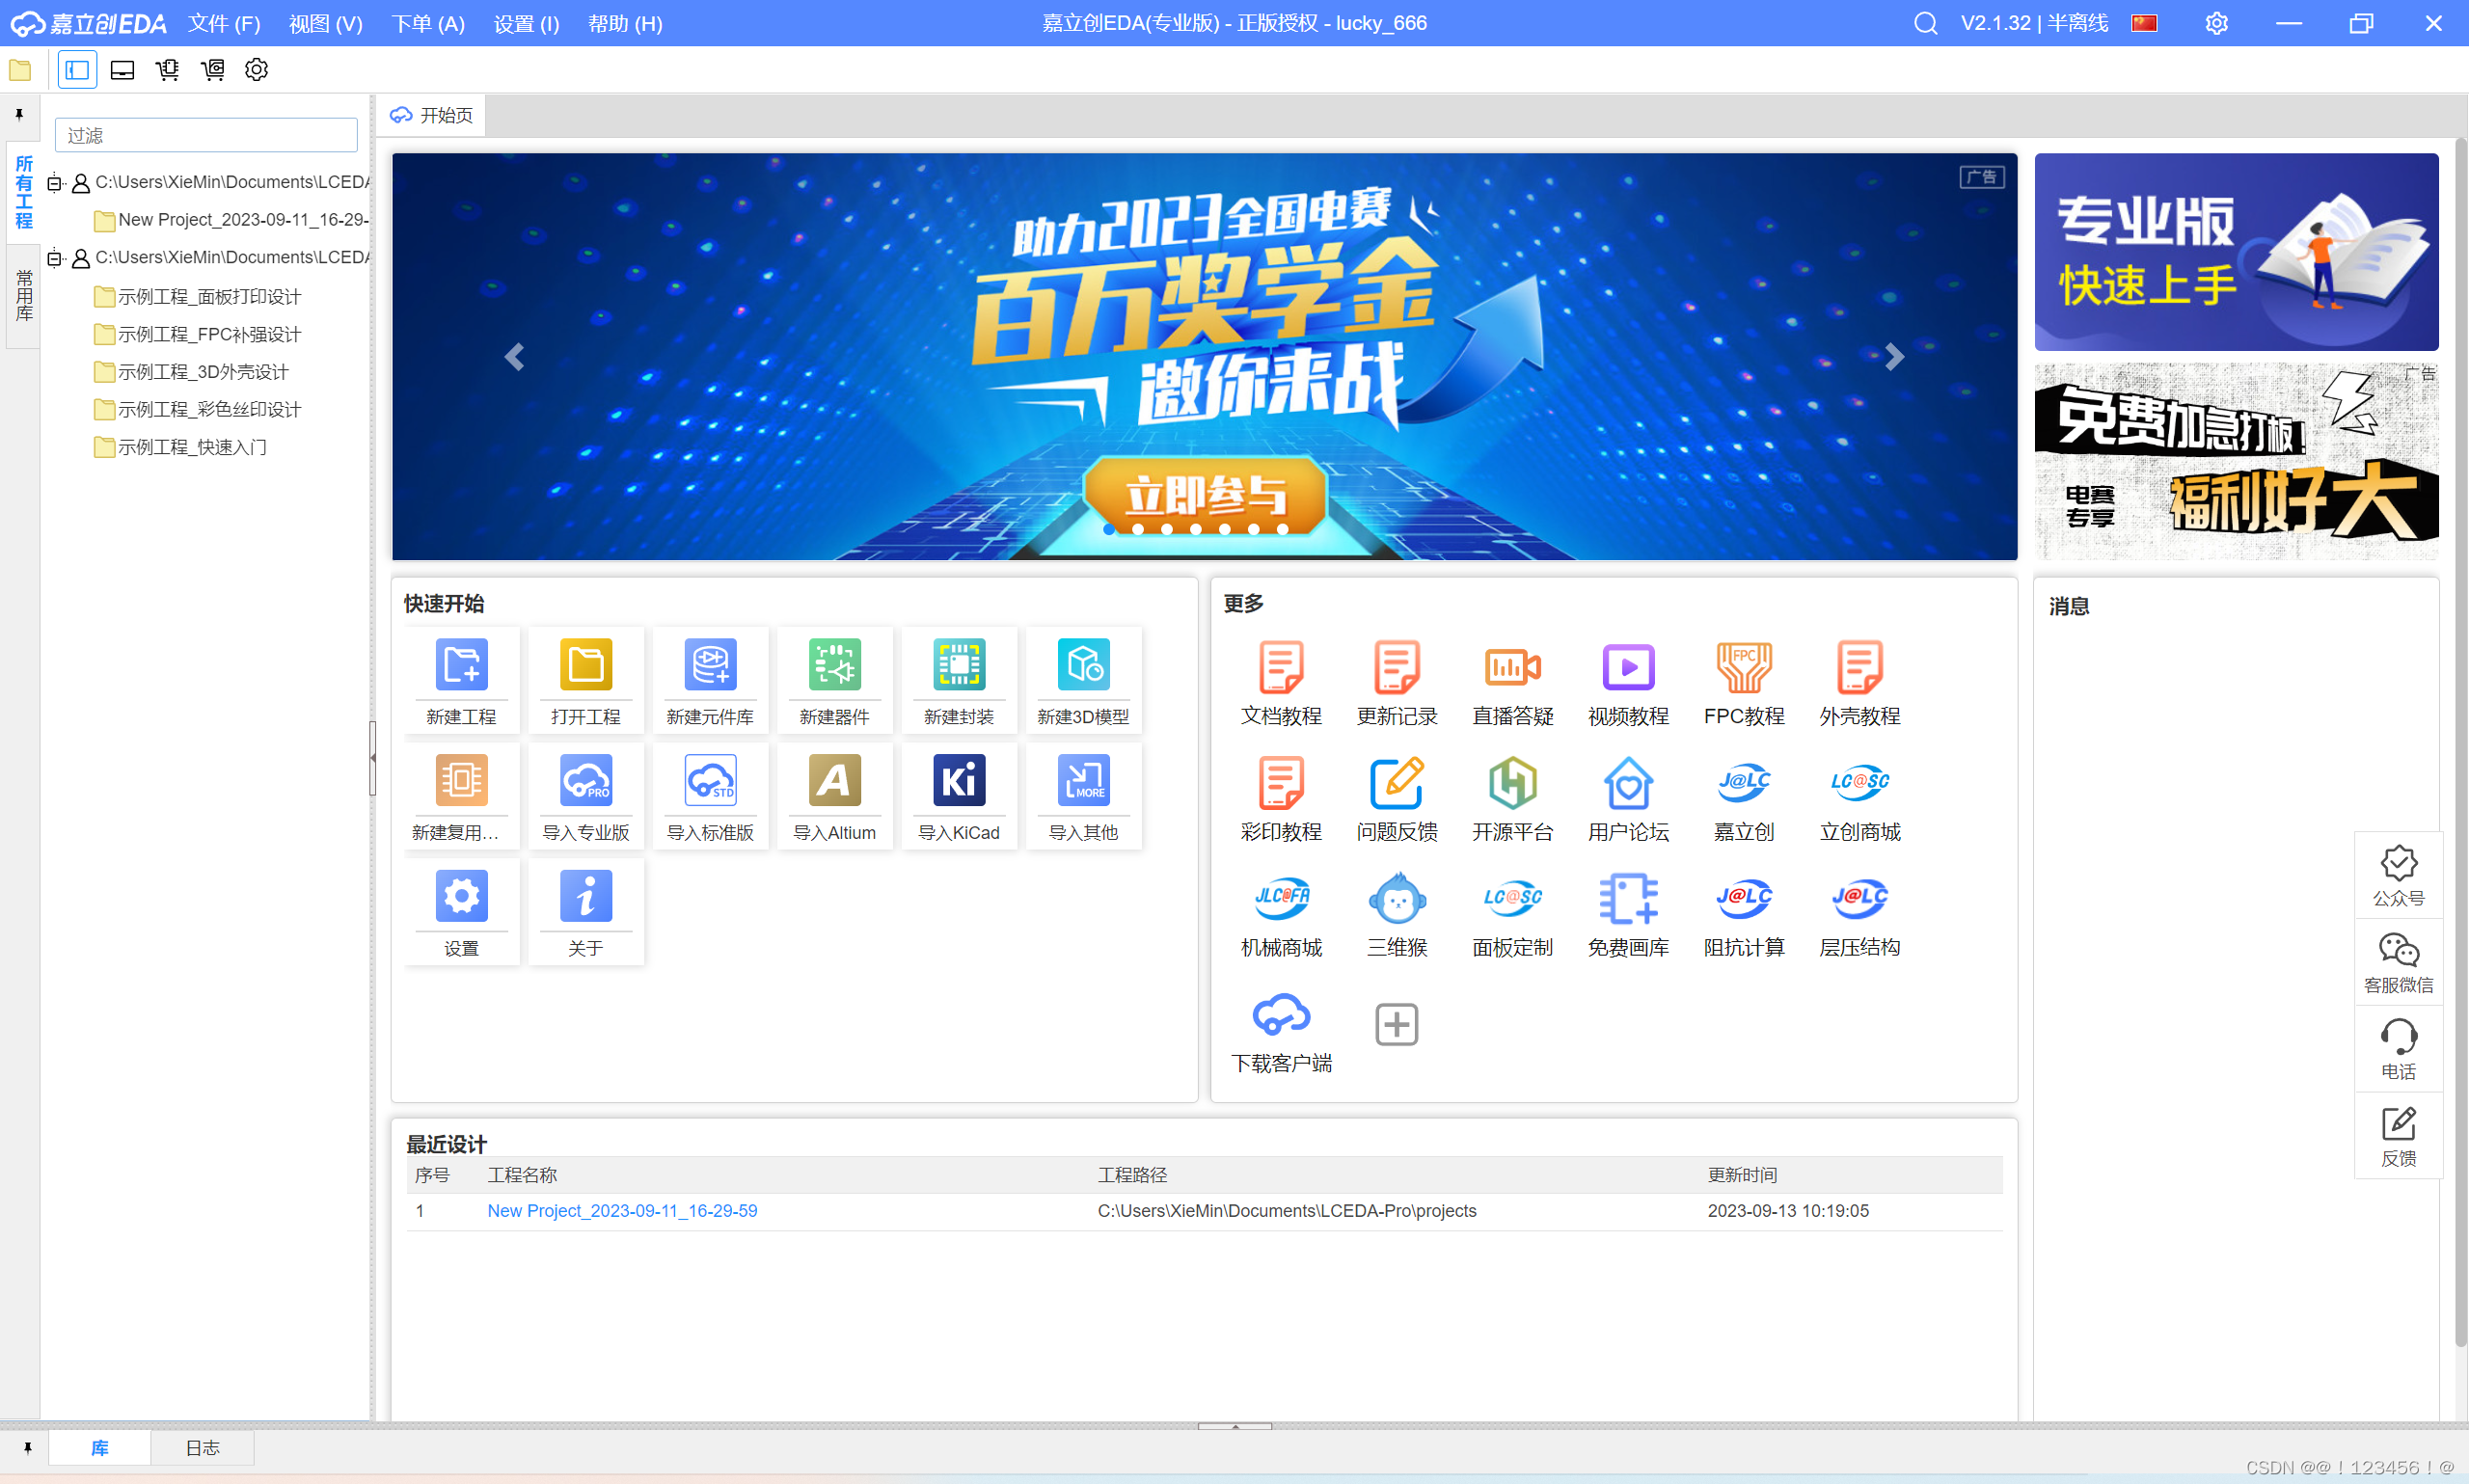Toggle the pin icon above 所有工程
This screenshot has width=2469, height=1484.
[x=19, y=116]
